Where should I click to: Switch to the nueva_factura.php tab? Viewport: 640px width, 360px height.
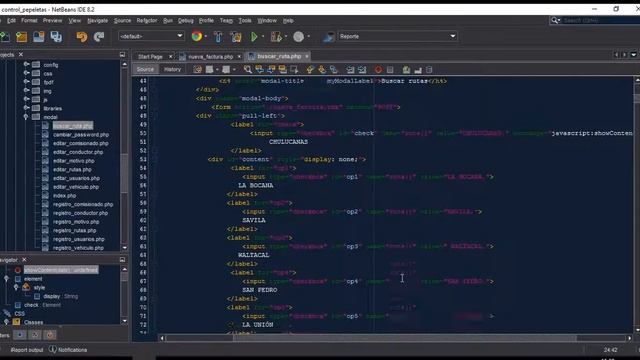click(210, 57)
